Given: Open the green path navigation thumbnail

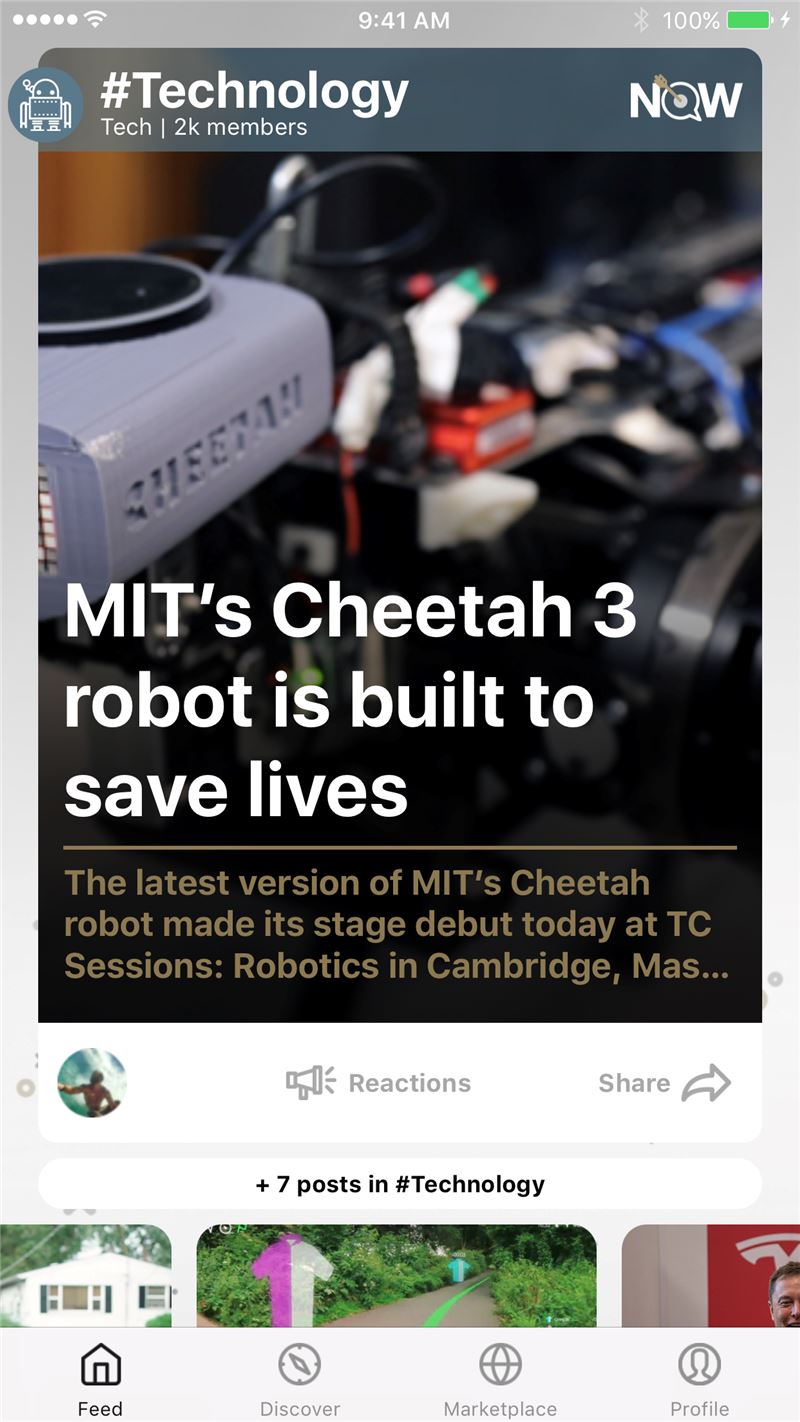Looking at the screenshot, I should click(x=396, y=1276).
